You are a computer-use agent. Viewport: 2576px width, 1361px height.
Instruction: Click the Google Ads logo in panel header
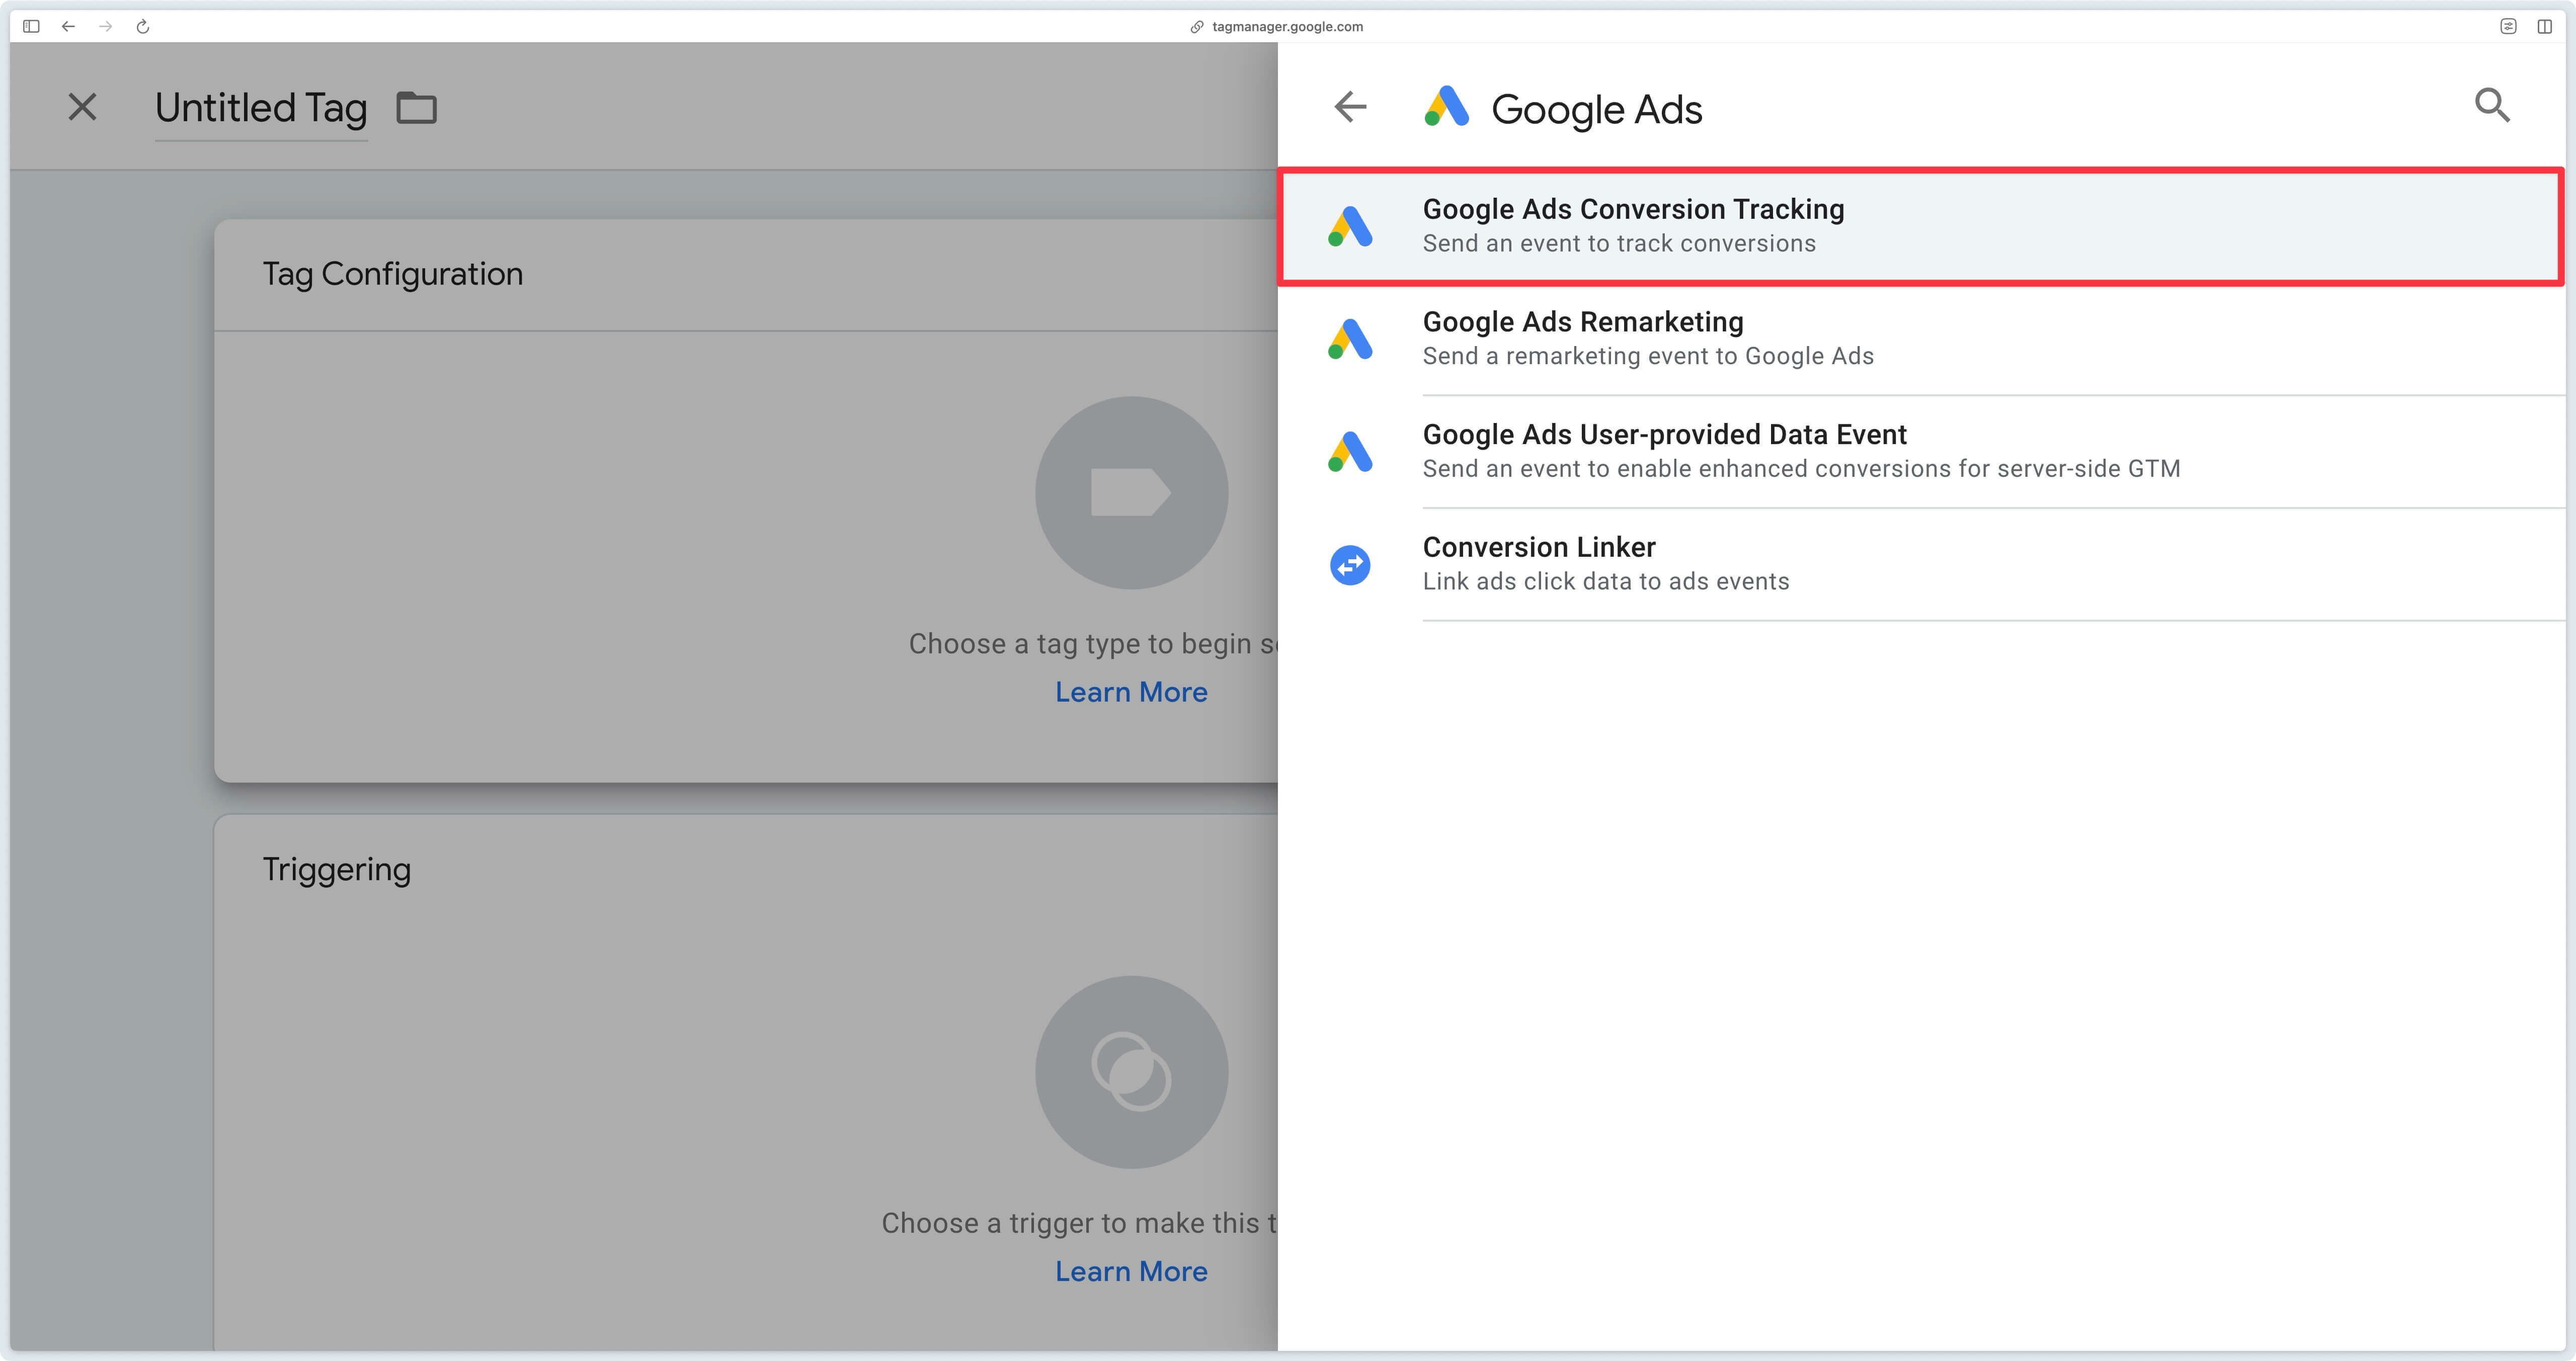click(x=1446, y=106)
